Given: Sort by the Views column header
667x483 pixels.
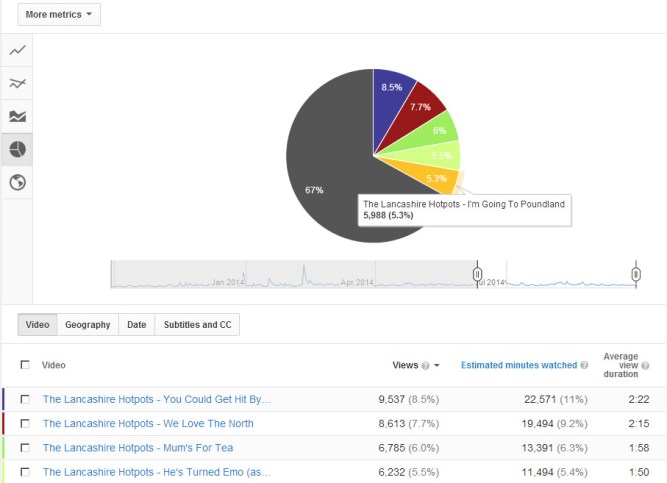Looking at the screenshot, I should coord(405,365).
